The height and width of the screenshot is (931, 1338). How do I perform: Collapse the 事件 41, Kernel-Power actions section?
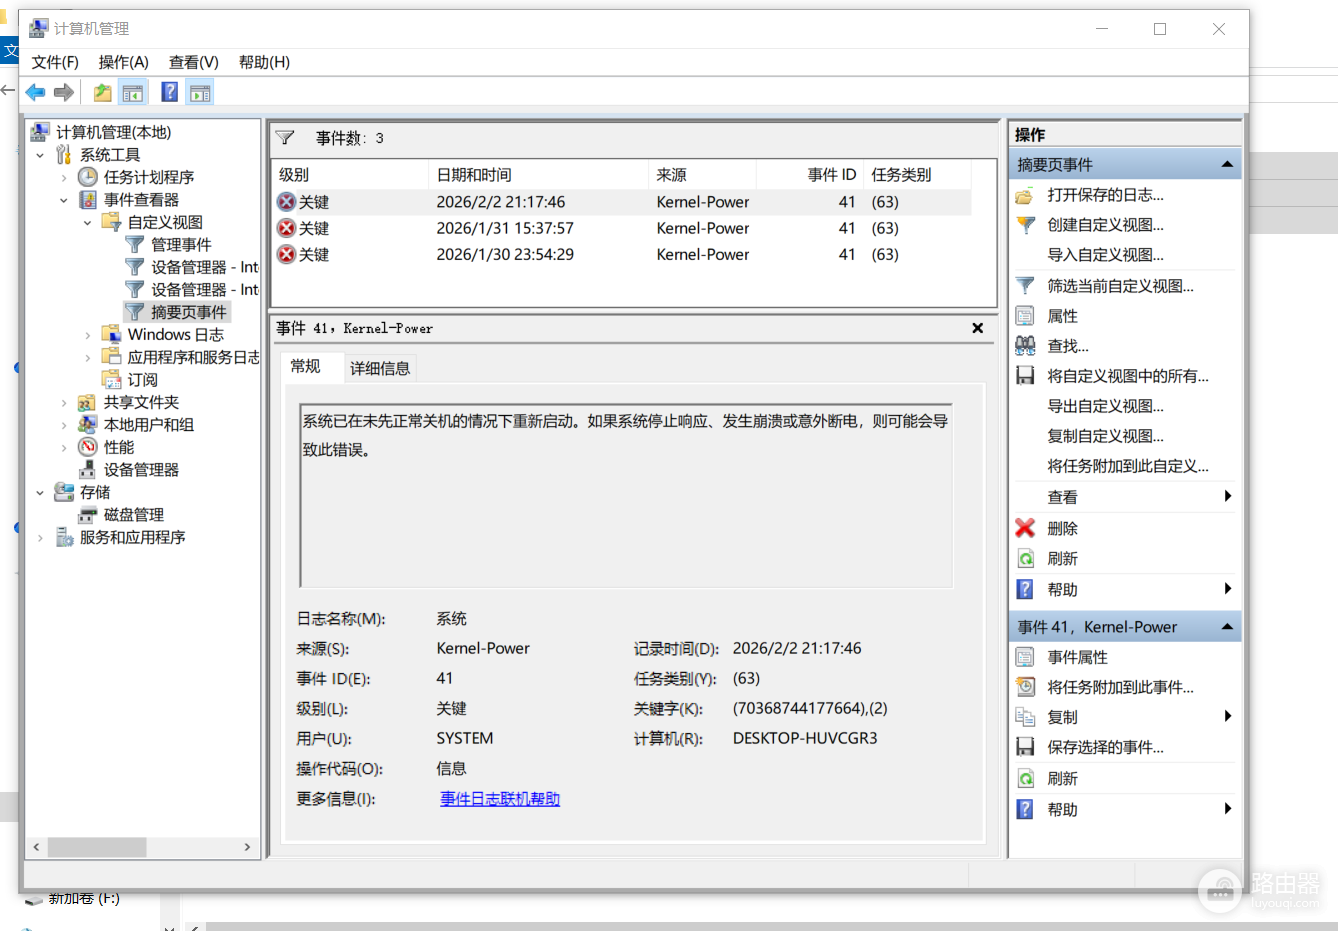[1227, 627]
